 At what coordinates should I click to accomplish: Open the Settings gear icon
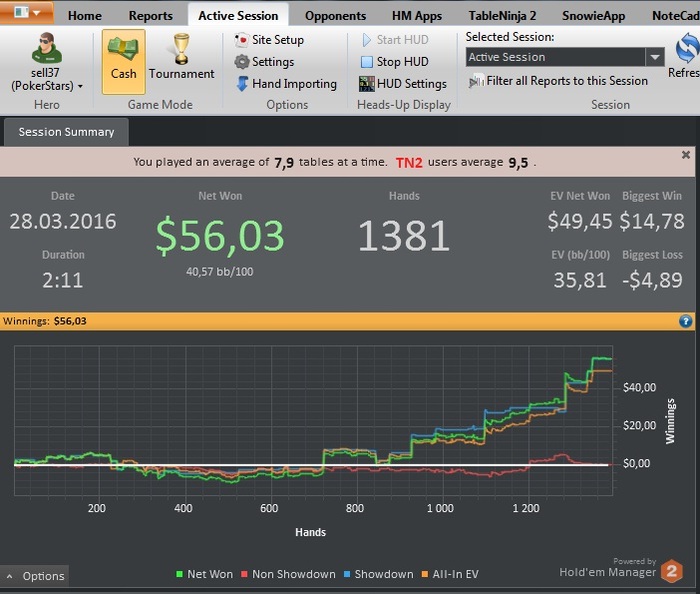click(242, 62)
